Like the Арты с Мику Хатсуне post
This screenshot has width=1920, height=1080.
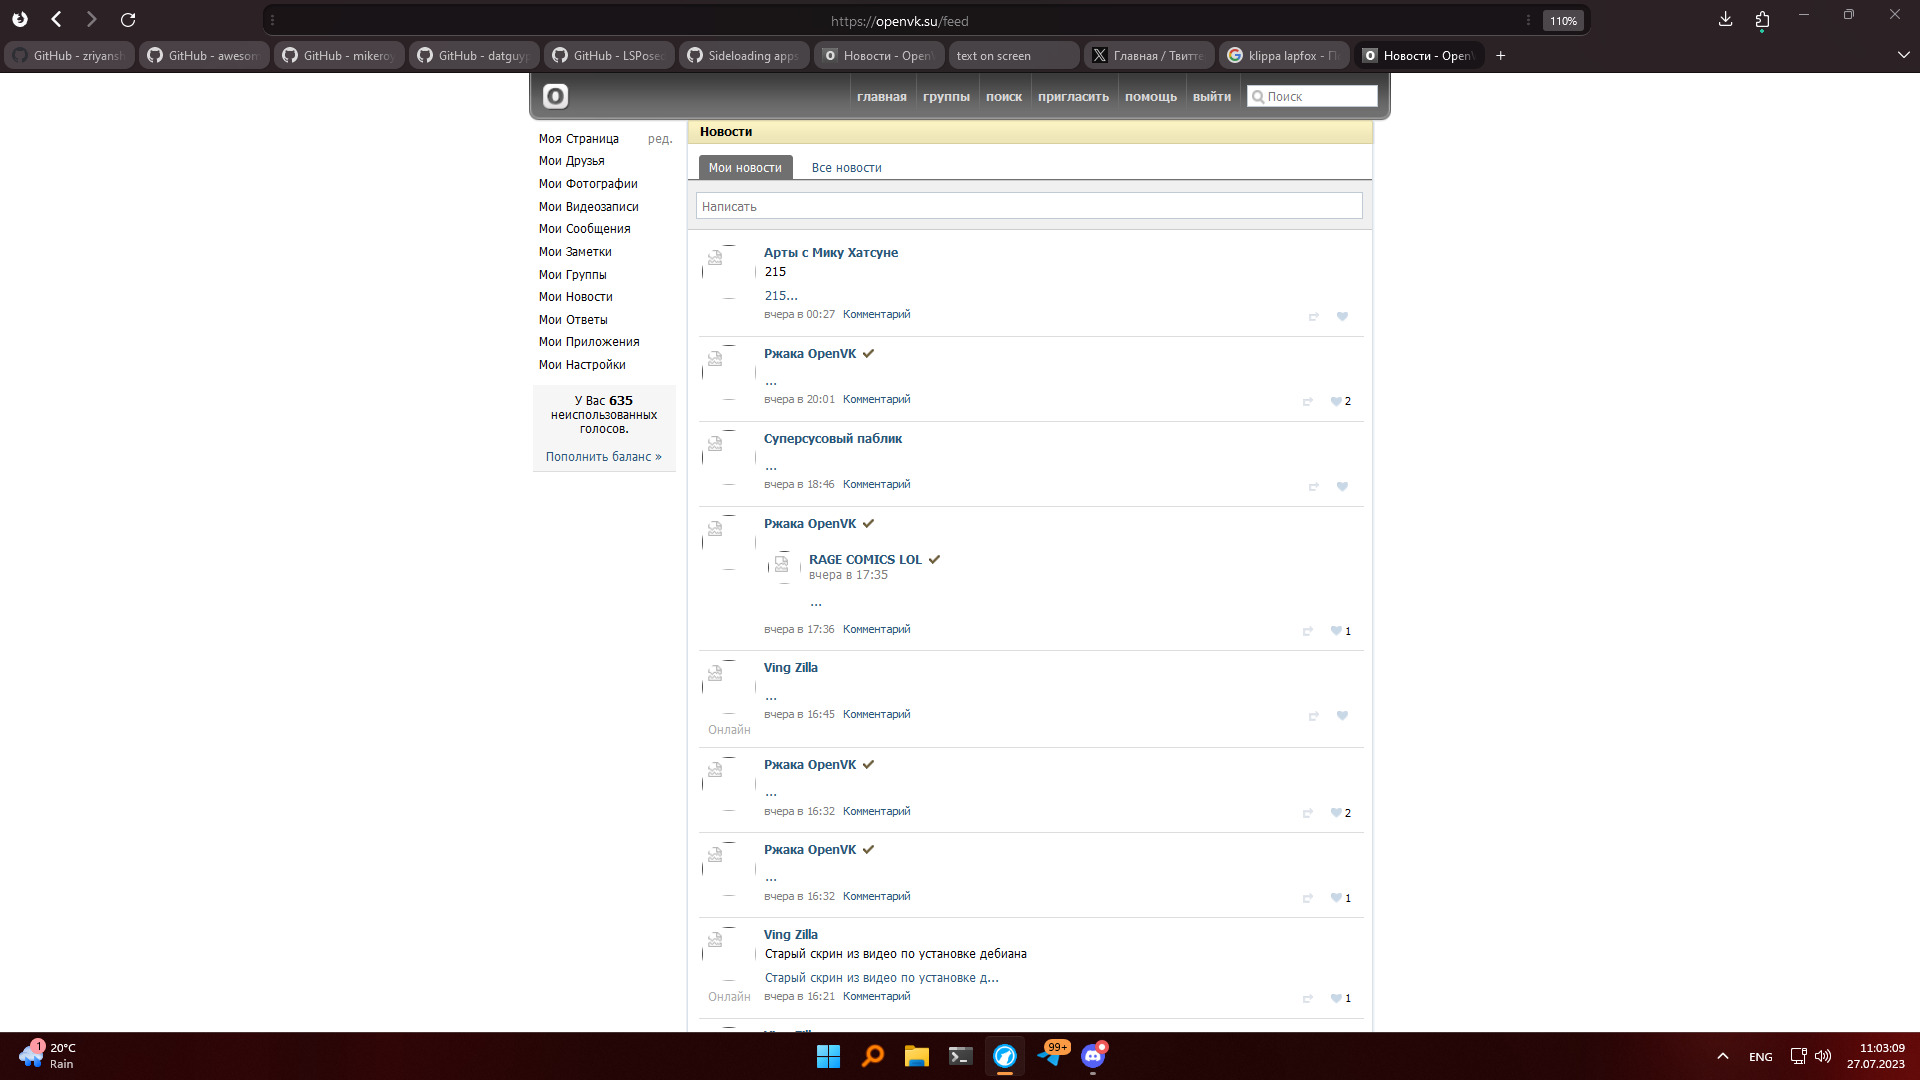point(1342,317)
